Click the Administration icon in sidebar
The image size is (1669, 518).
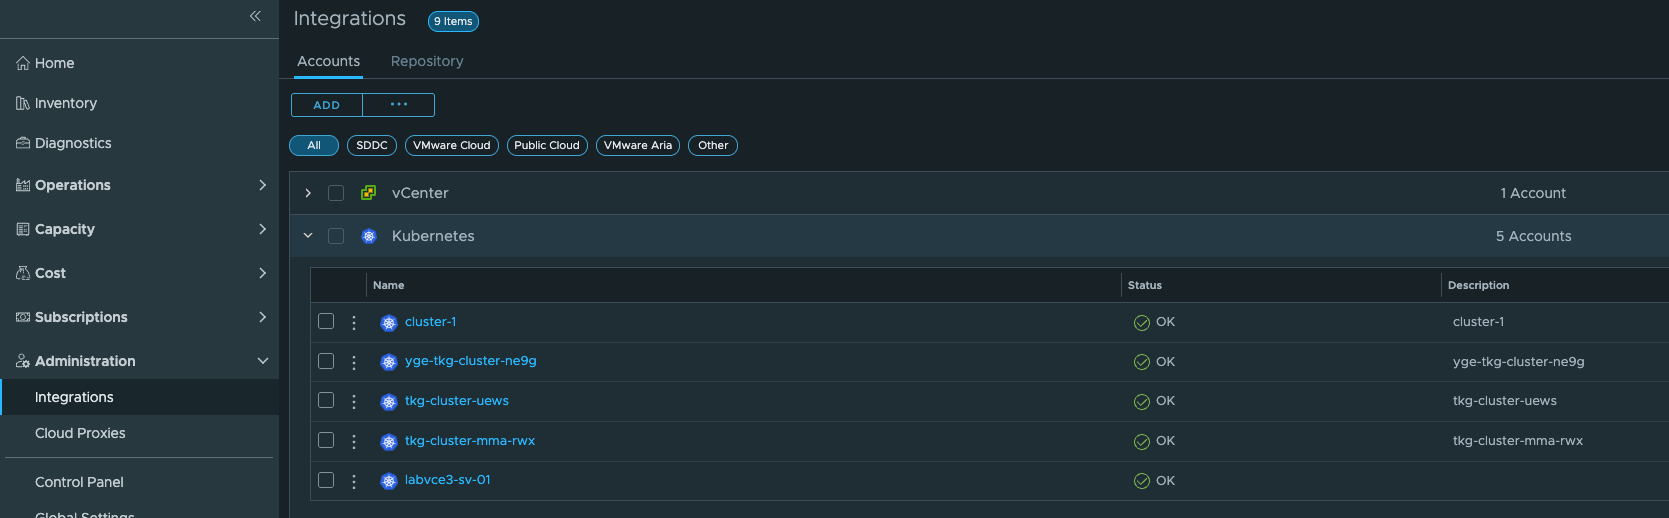click(x=23, y=361)
